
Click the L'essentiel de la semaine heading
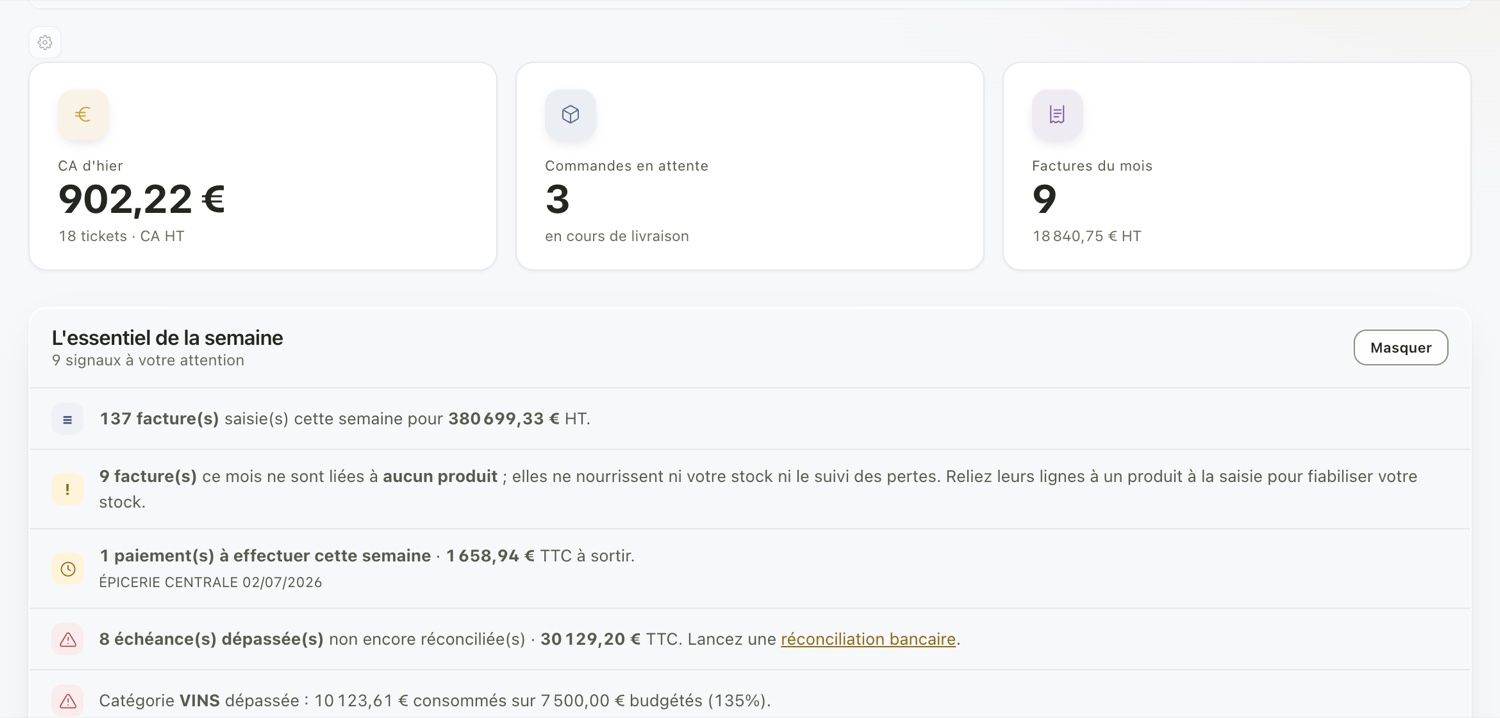pyautogui.click(x=167, y=338)
